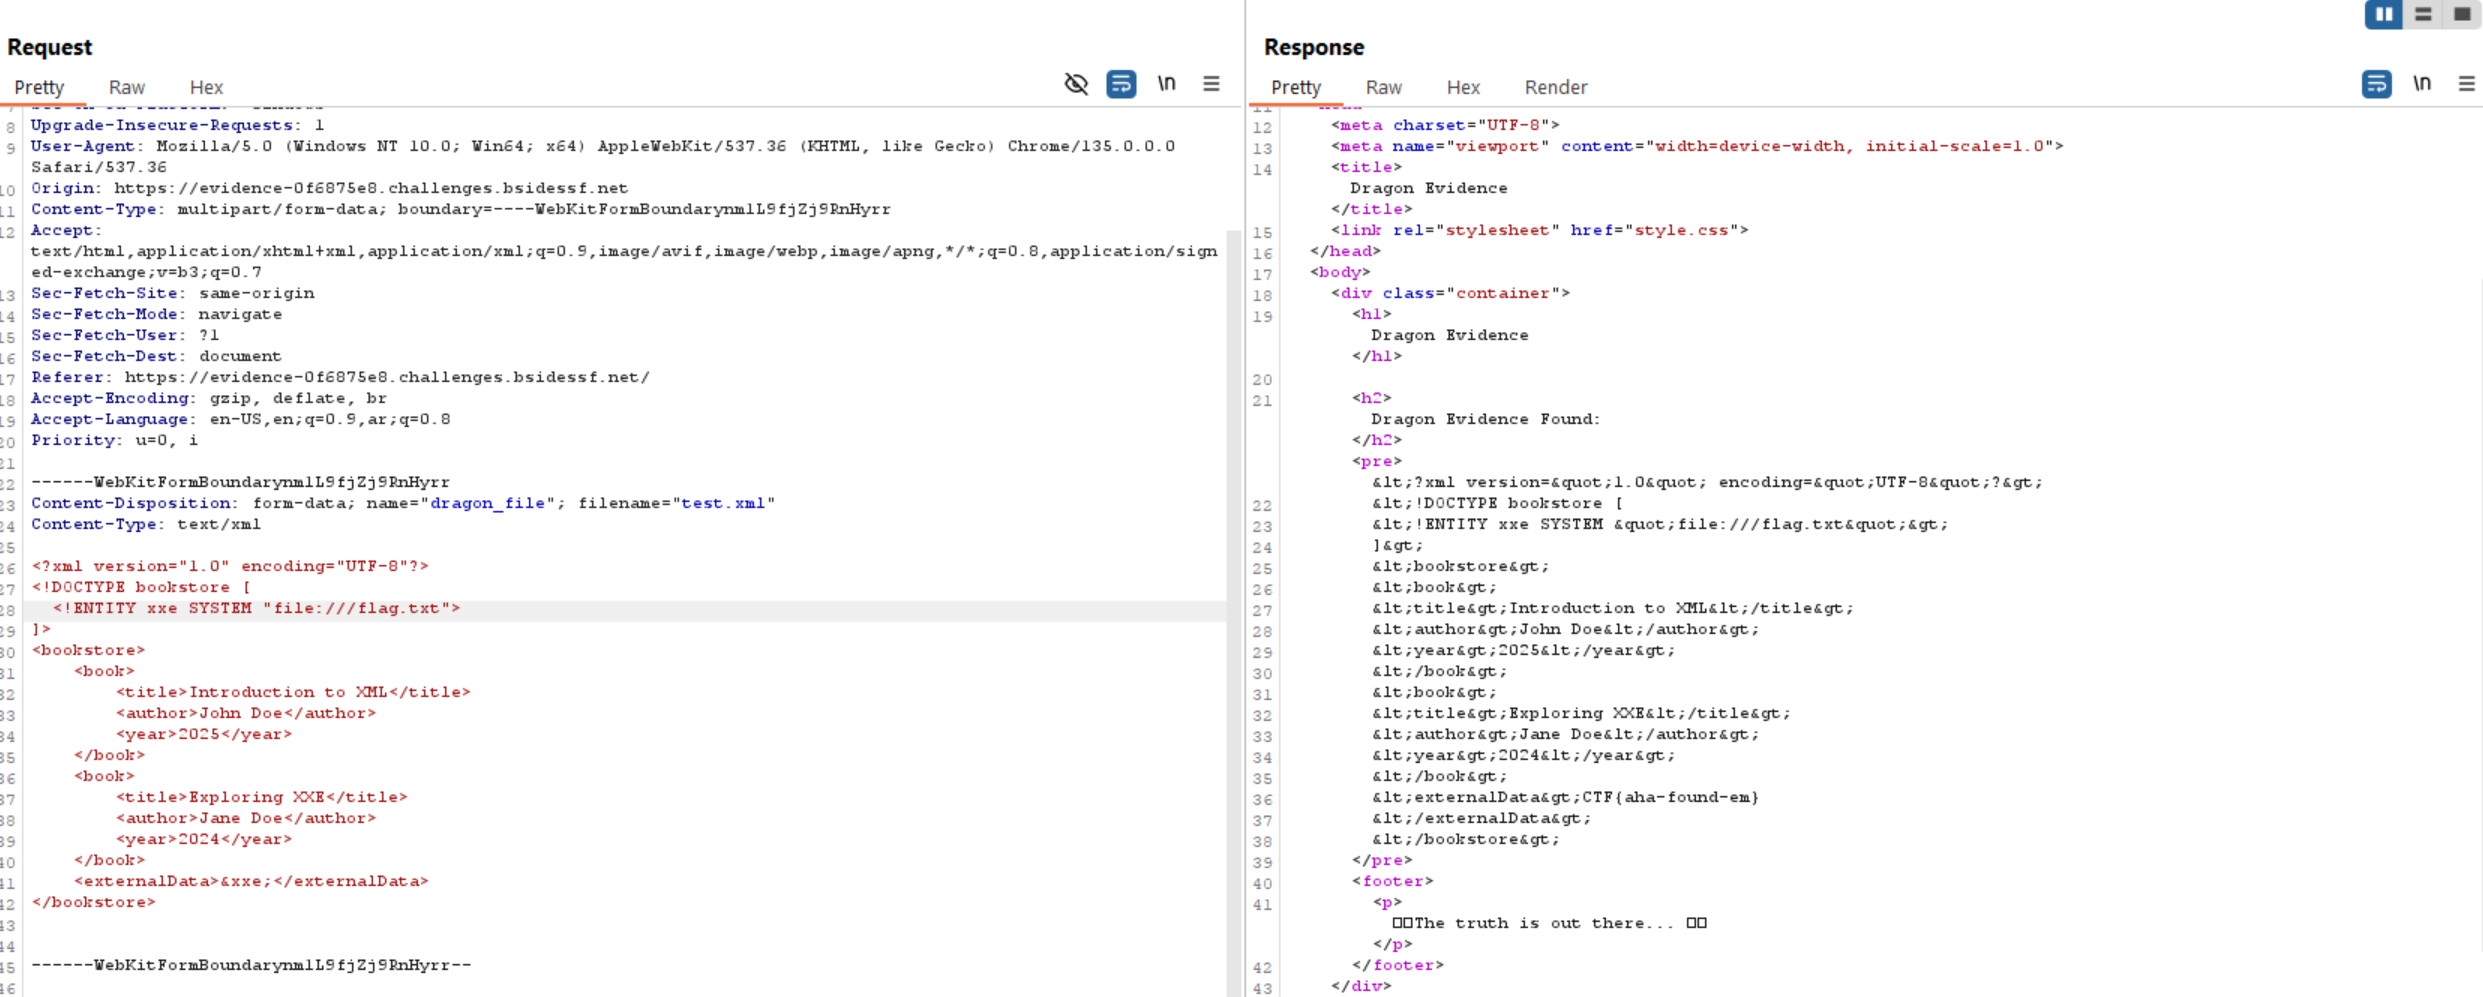Click "Sec-Fetch-Mode: navigate" header

point(156,314)
